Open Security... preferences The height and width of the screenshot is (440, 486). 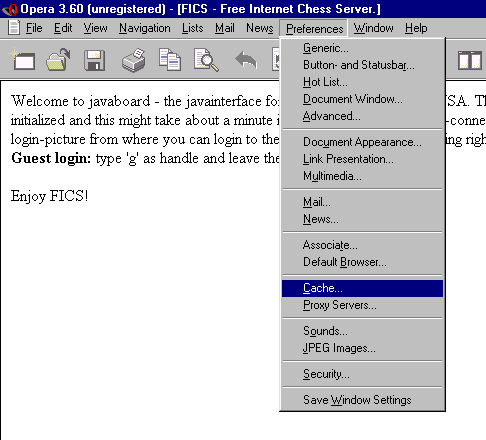[x=362, y=374]
